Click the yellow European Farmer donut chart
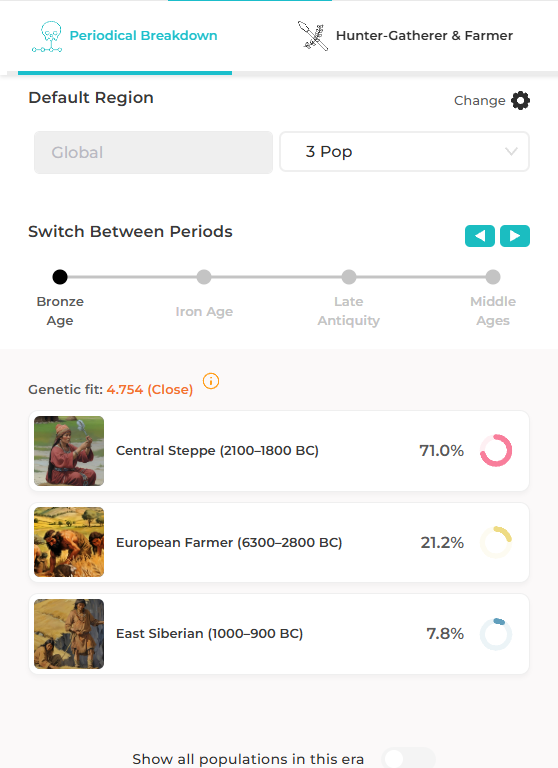558x768 pixels. coord(496,542)
